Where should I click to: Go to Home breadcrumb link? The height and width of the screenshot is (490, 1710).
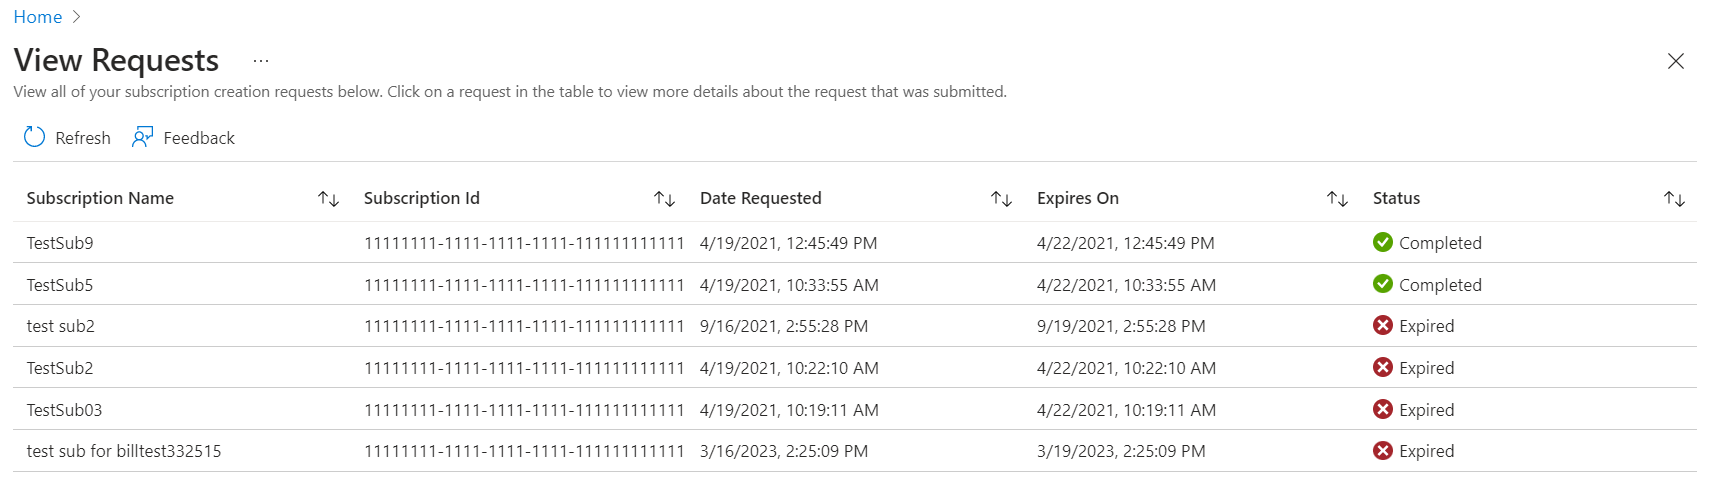click(38, 17)
